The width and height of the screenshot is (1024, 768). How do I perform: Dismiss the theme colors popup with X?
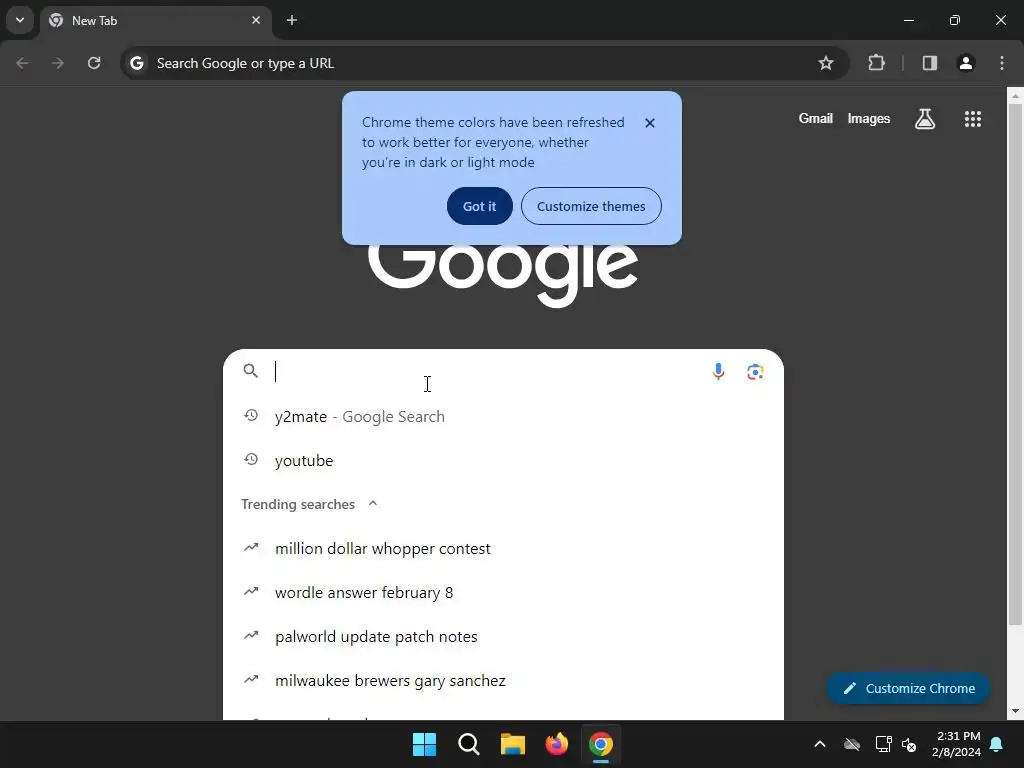coord(650,123)
